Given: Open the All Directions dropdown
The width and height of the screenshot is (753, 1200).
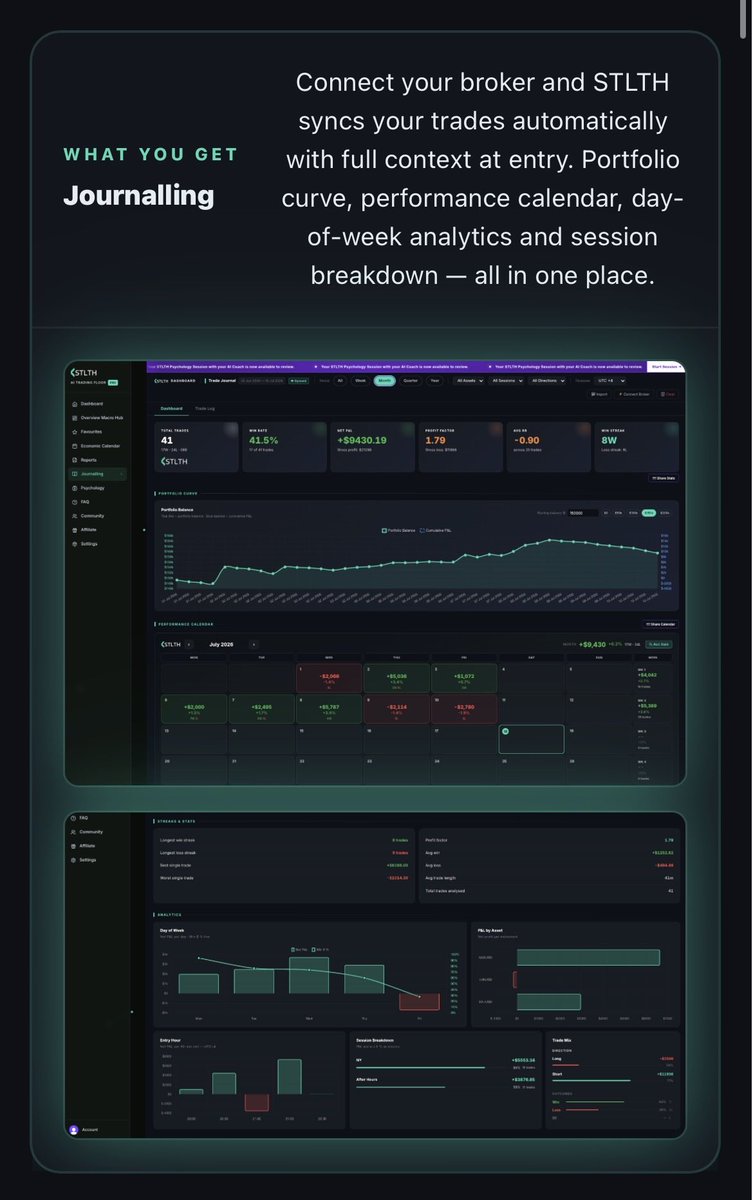Looking at the screenshot, I should [x=547, y=380].
